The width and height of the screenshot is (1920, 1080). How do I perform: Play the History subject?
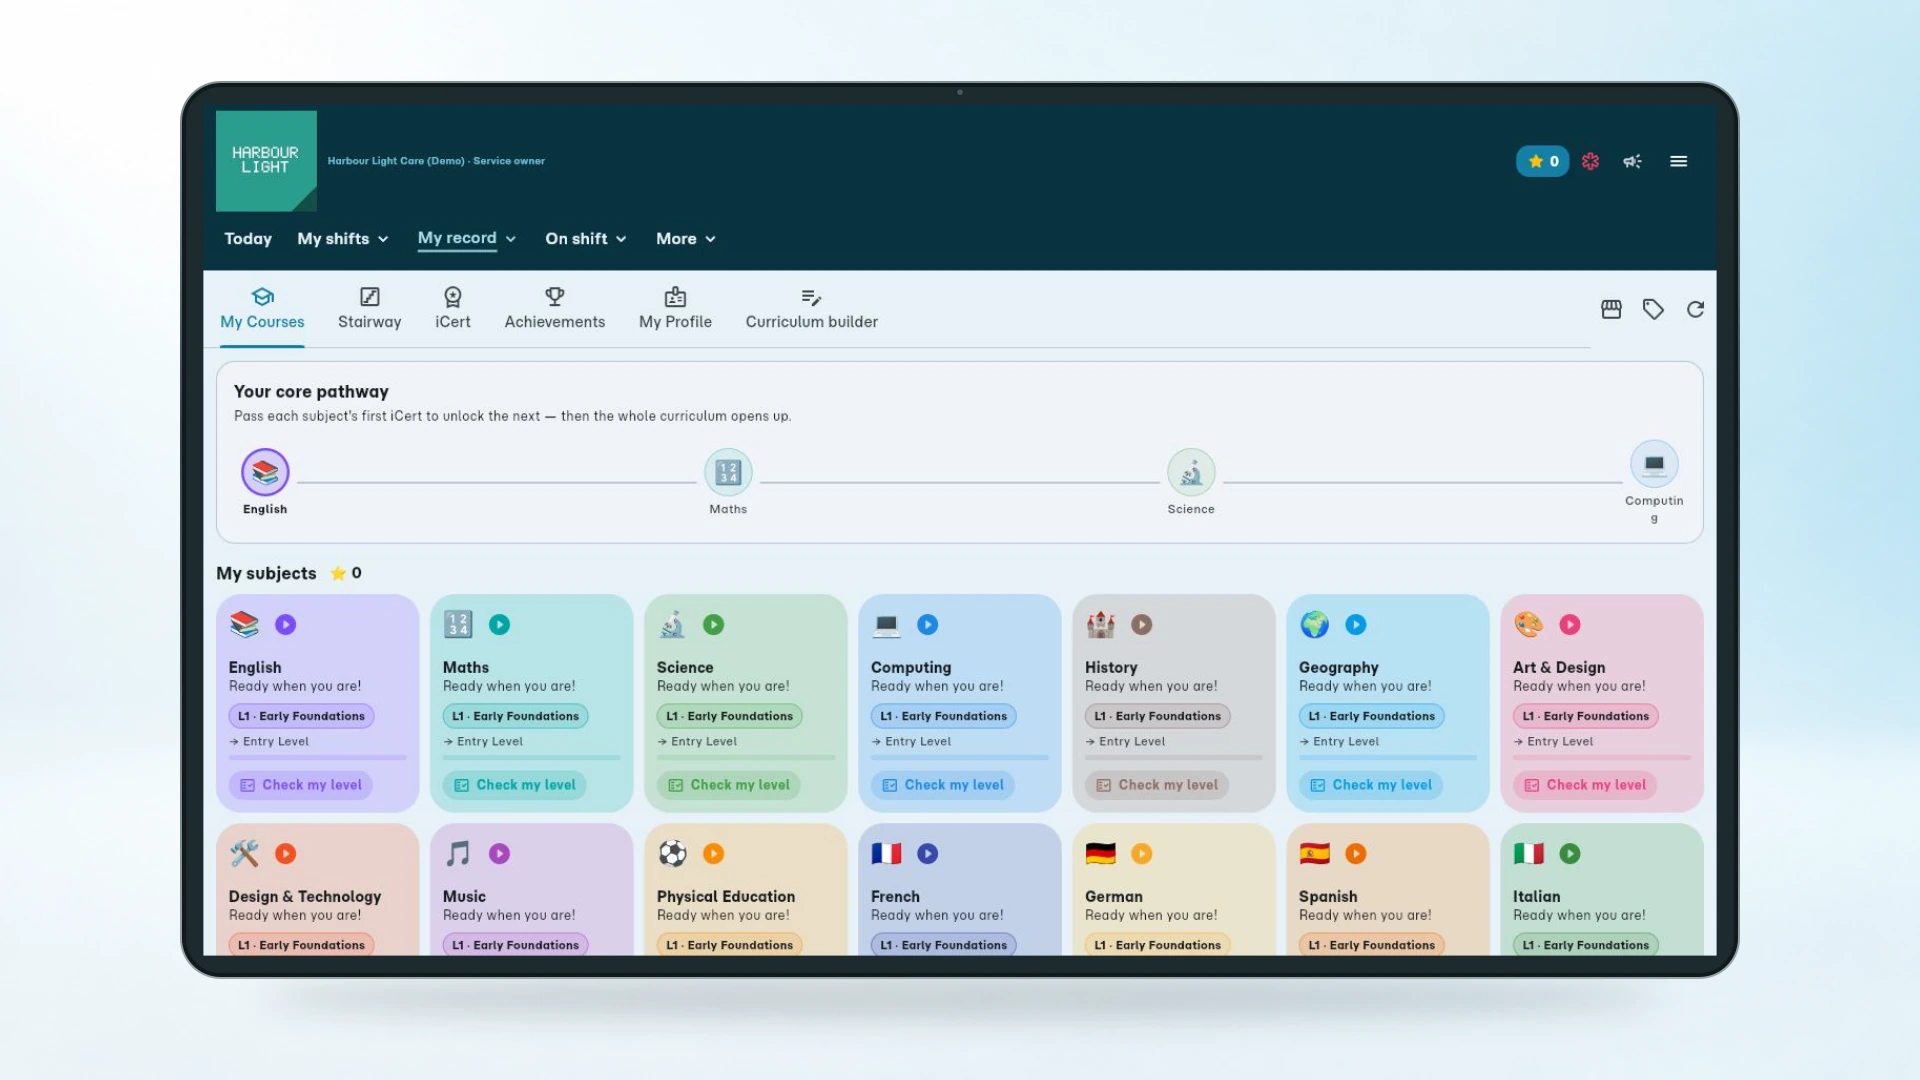coord(1142,625)
